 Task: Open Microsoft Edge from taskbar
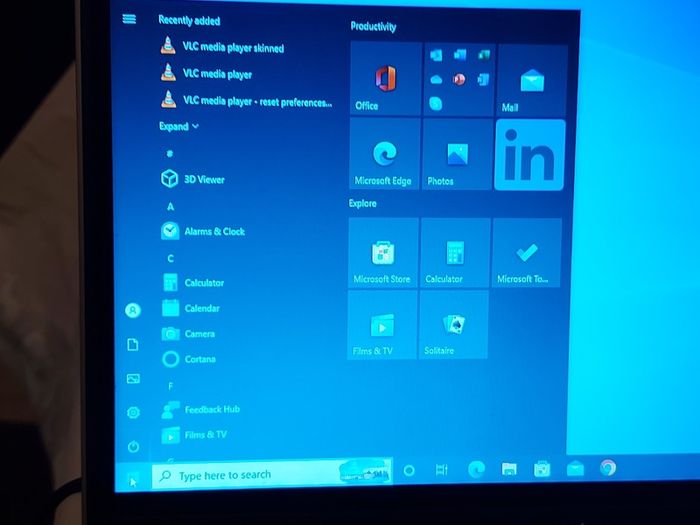tap(476, 469)
